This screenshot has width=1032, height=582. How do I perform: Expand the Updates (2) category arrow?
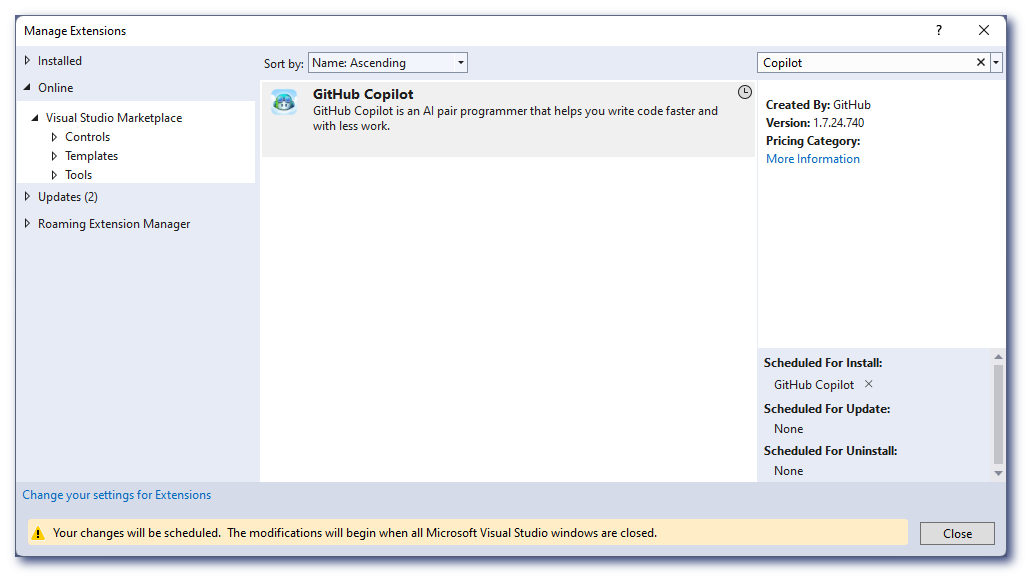(27, 196)
